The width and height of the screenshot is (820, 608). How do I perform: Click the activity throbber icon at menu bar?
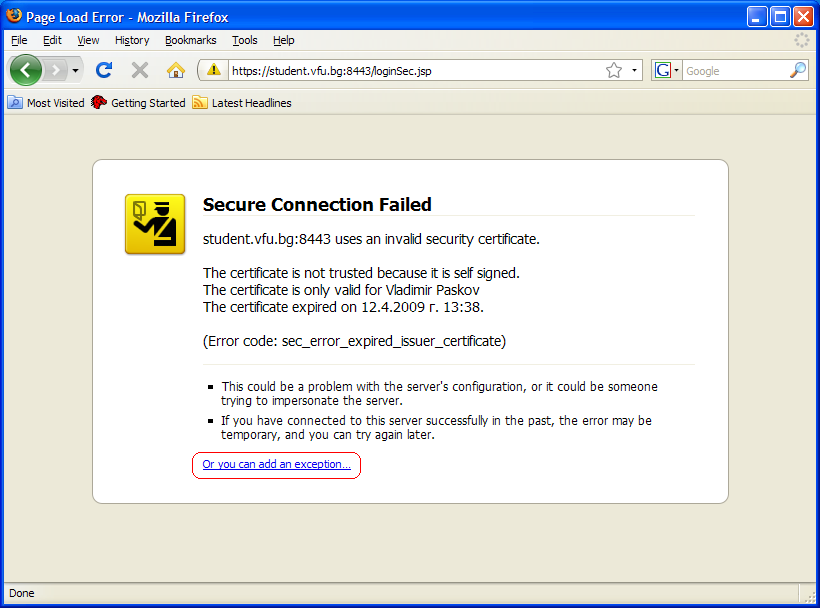801,40
